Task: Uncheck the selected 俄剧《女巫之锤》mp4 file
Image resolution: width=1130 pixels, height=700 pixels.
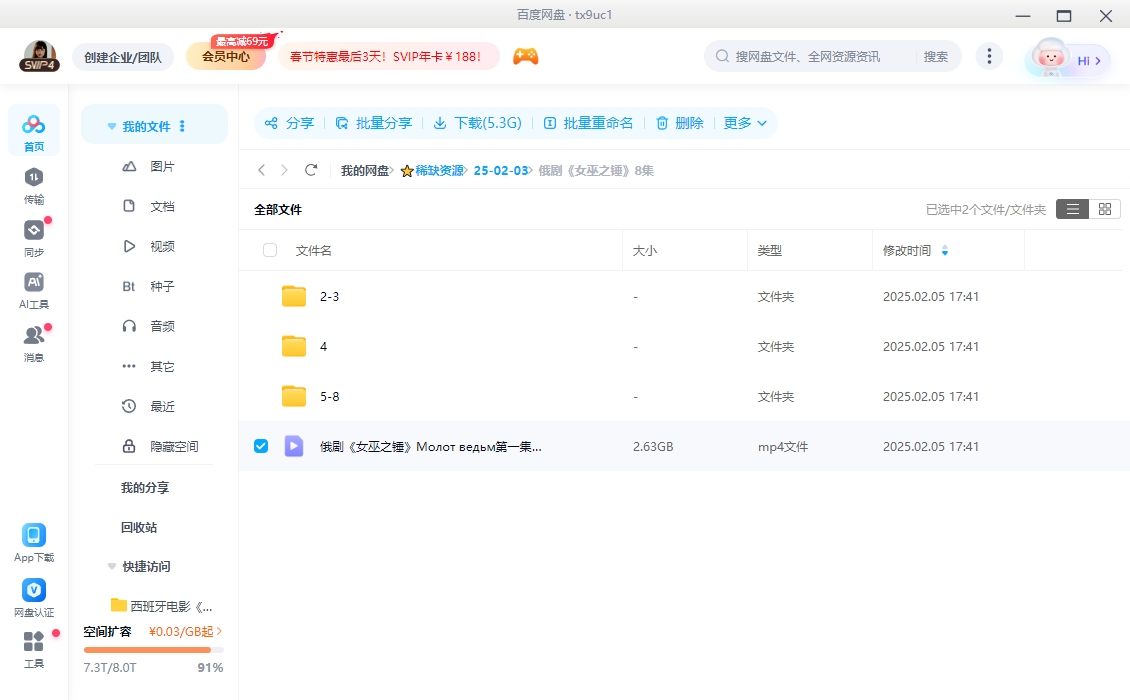Action: click(261, 446)
